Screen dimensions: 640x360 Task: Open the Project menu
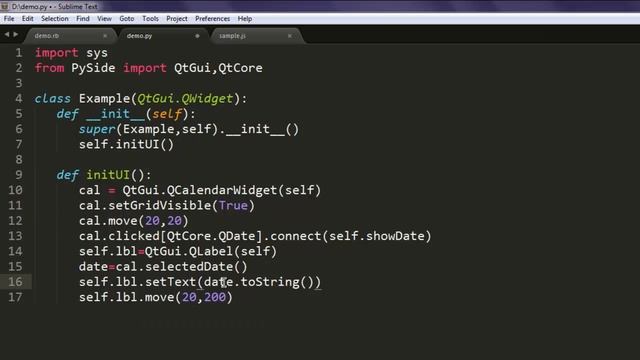click(x=177, y=19)
